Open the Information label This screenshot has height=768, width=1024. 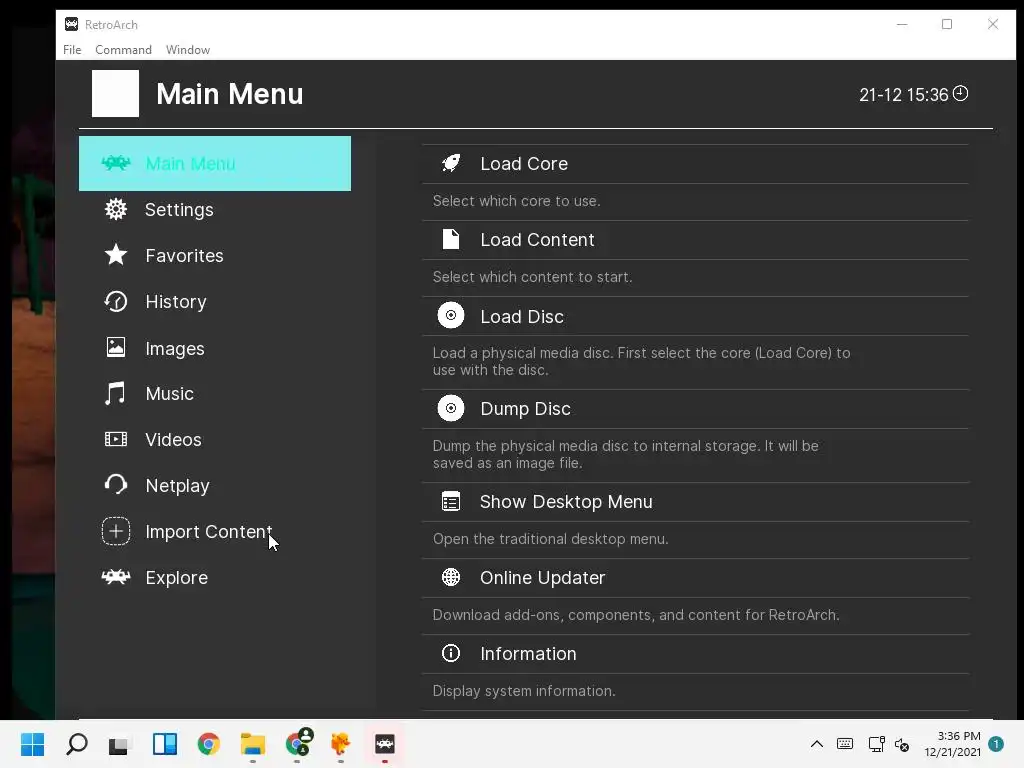tap(528, 654)
